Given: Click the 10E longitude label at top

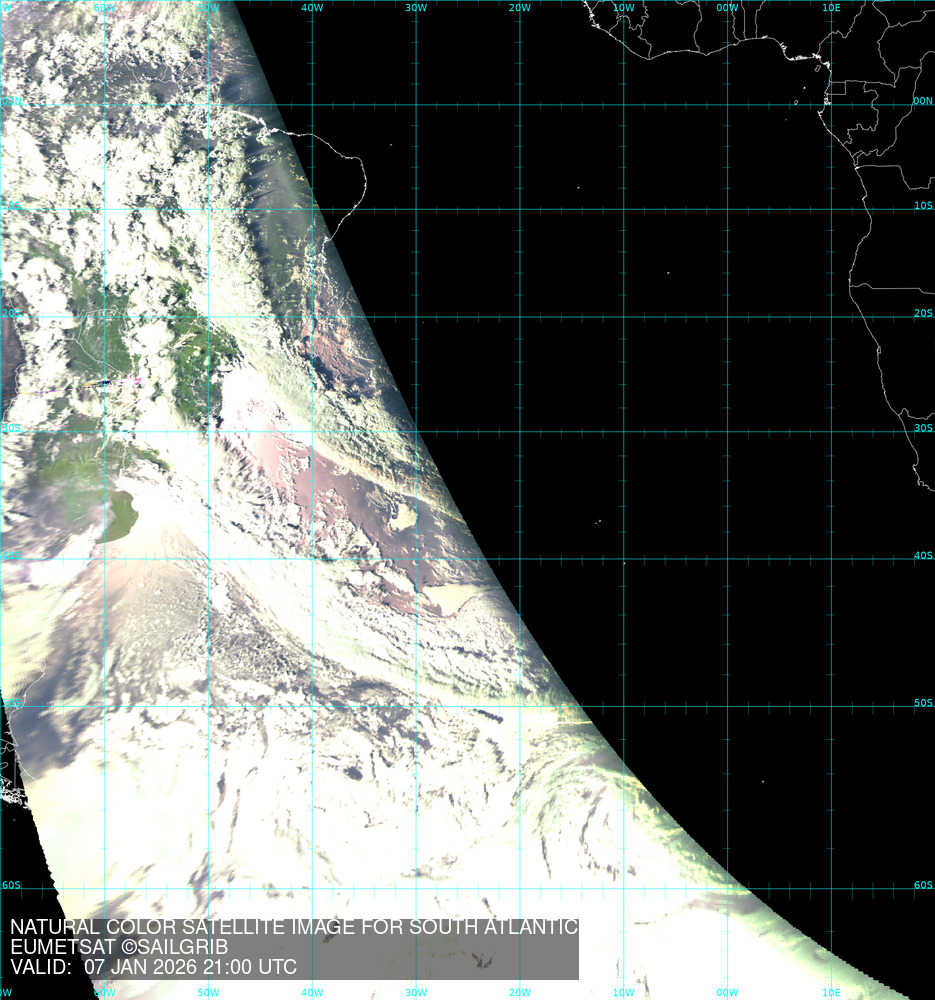Looking at the screenshot, I should click(x=830, y=8).
